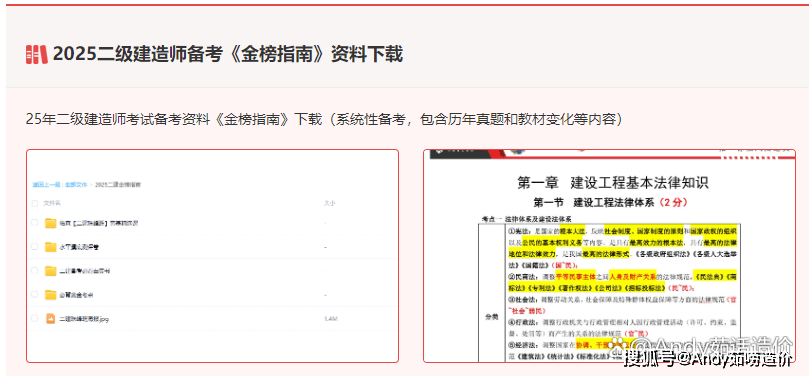Click the first folder's yellow folder icon
809x376 pixels.
[51, 223]
